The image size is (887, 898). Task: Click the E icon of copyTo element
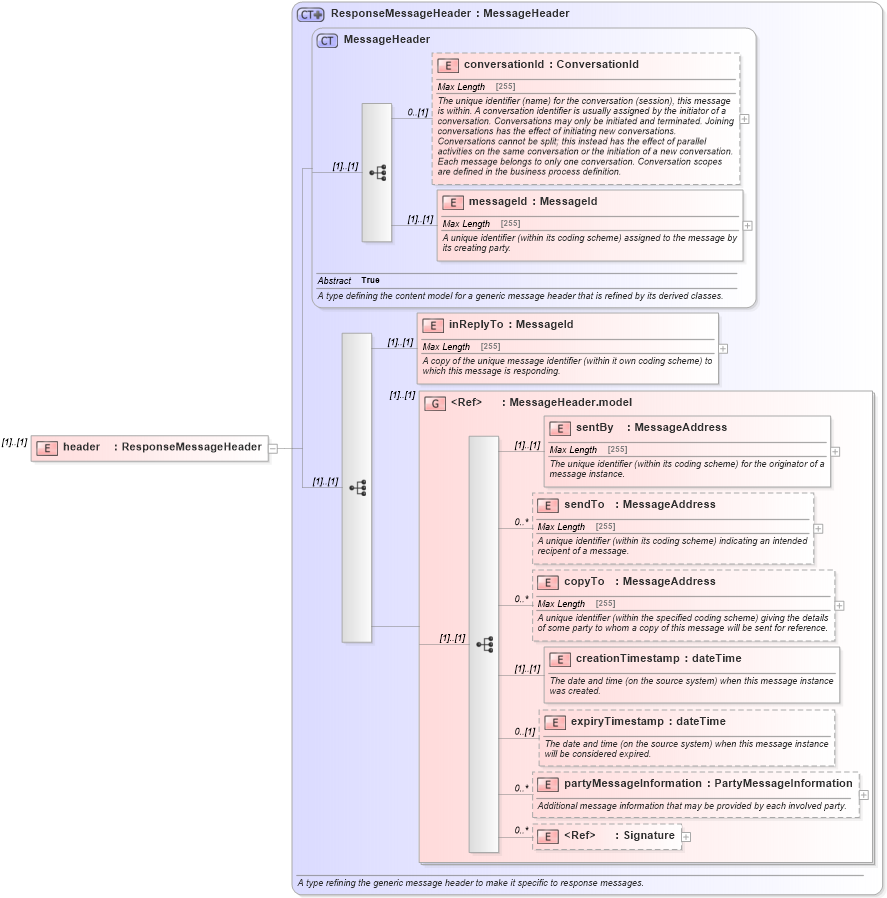point(547,582)
